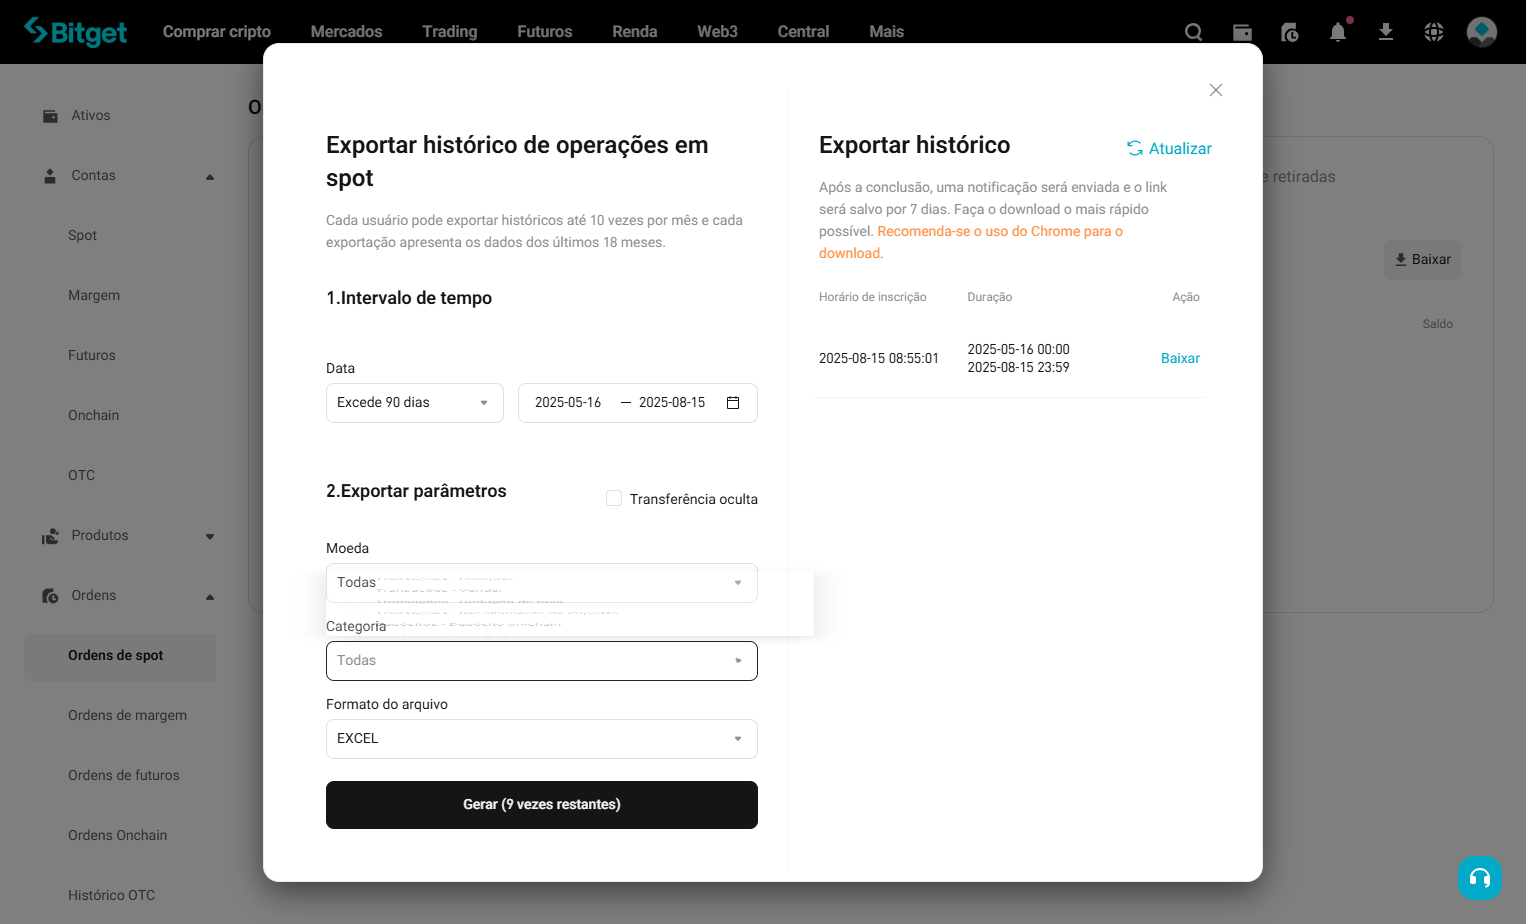Expand the Produtos section arrow
1526x924 pixels.
pyautogui.click(x=210, y=537)
